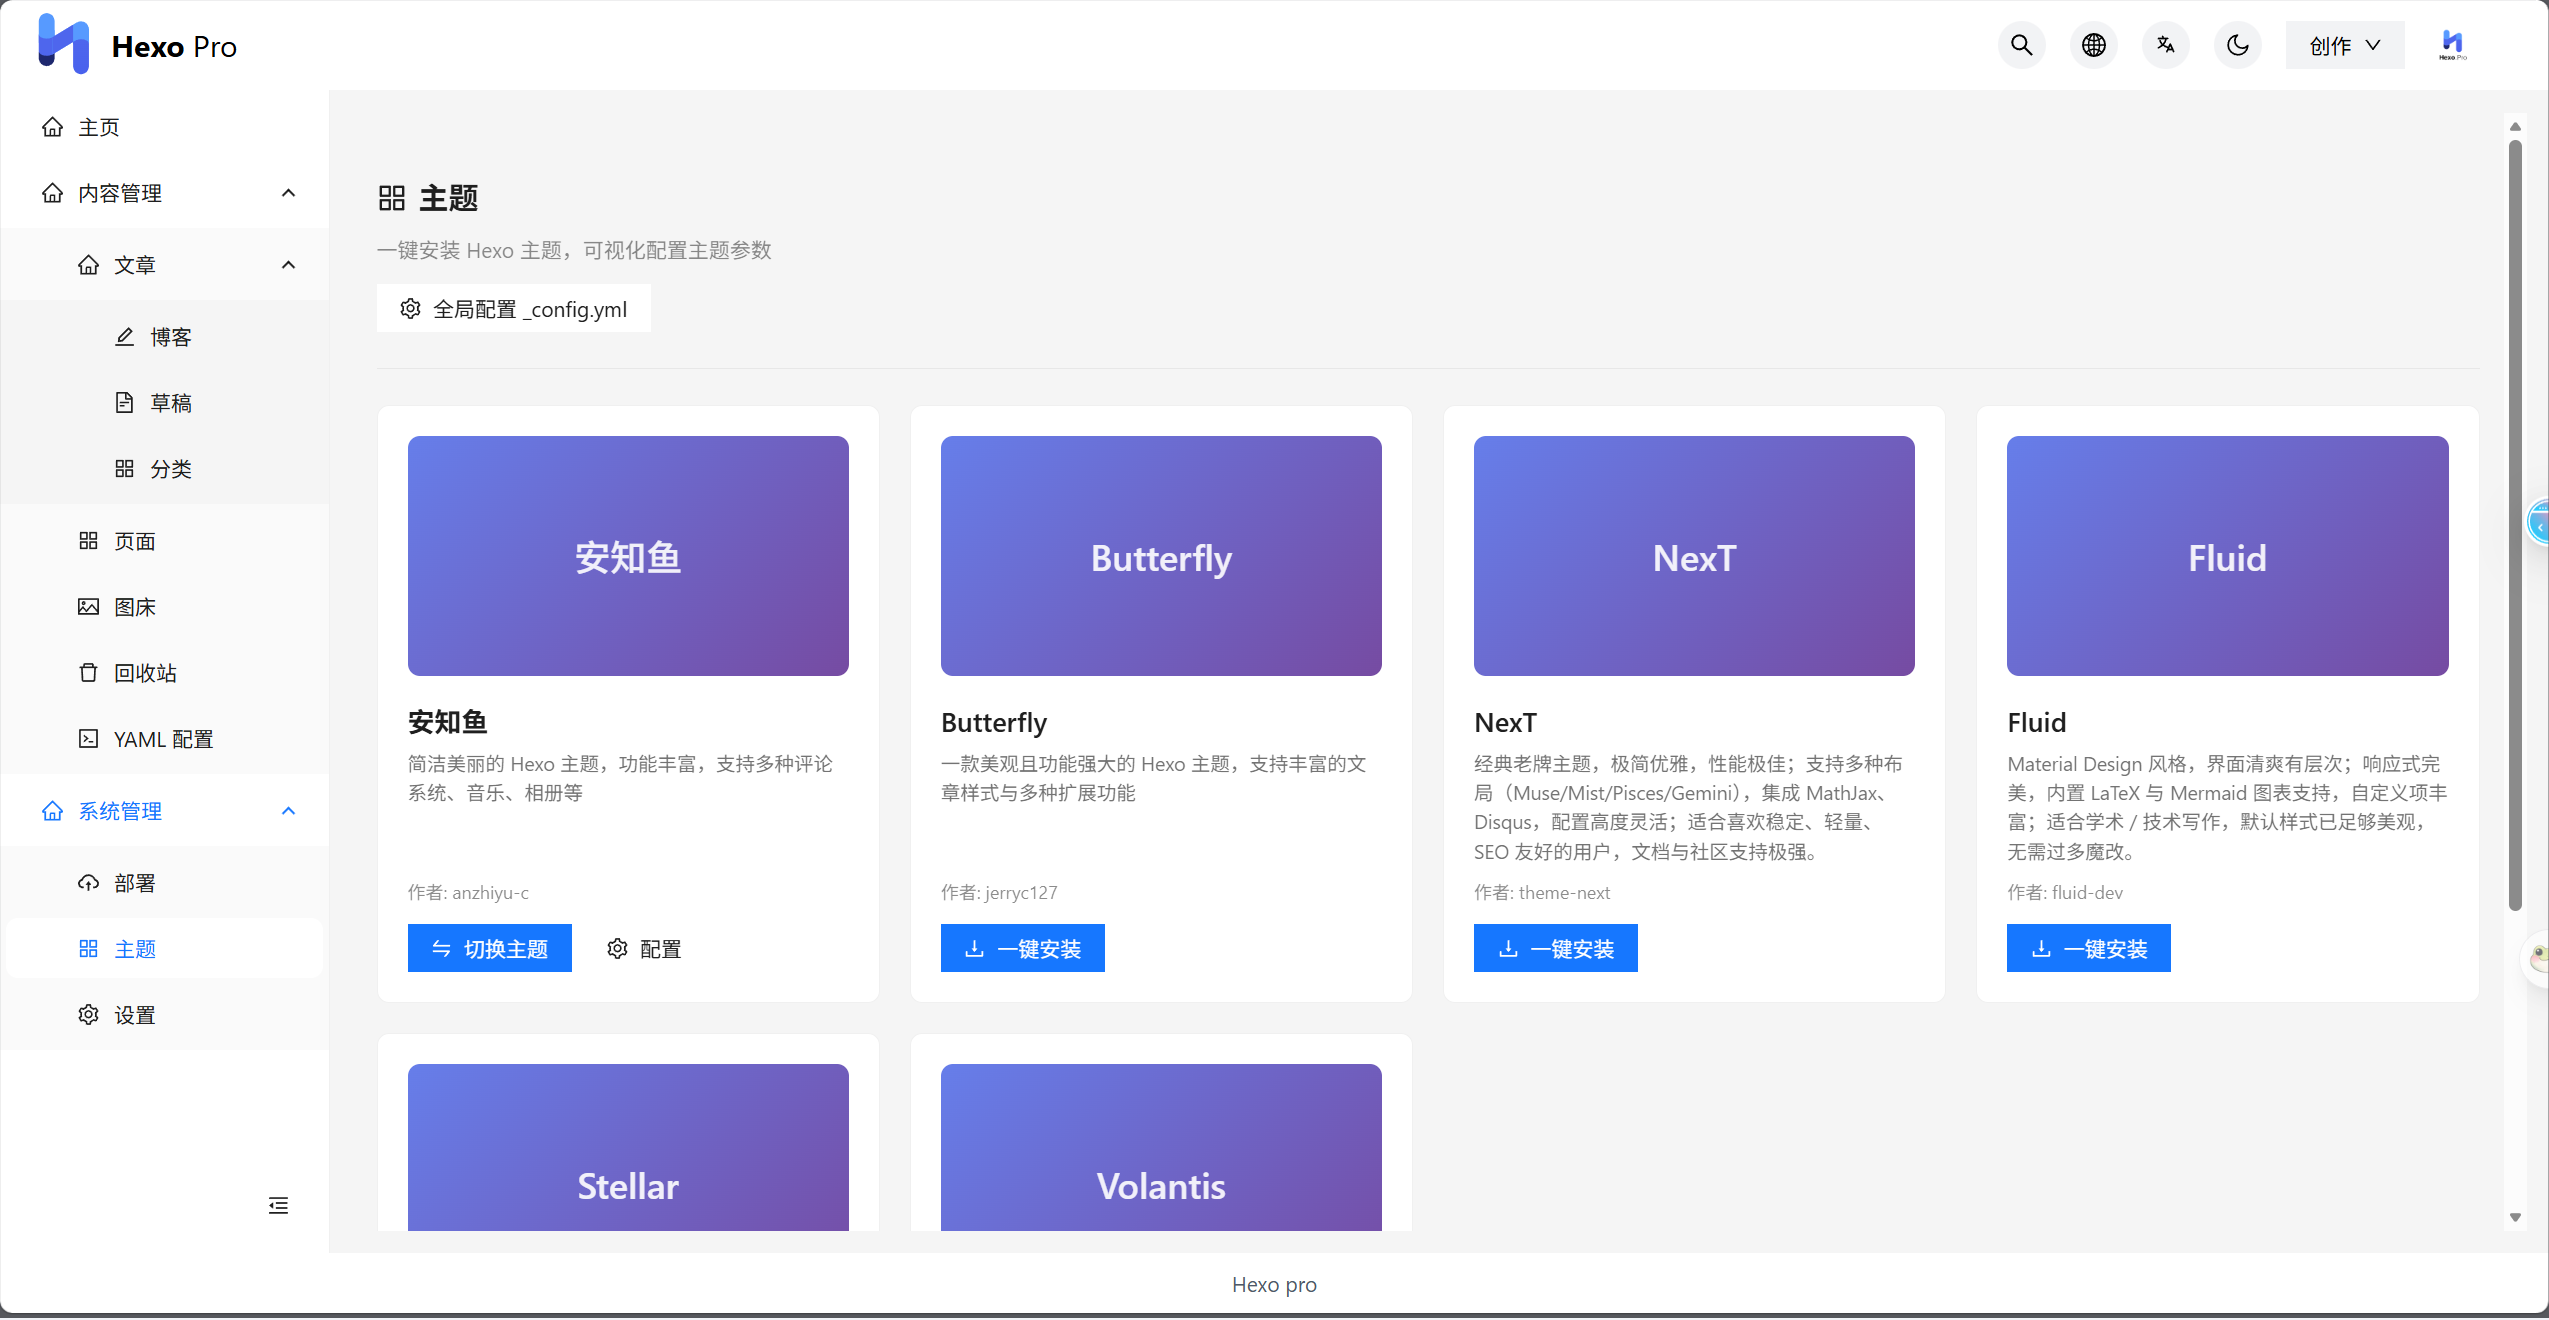Click author text 作者: anzhiyu-c
The height and width of the screenshot is (1320, 2549).
tap(468, 892)
